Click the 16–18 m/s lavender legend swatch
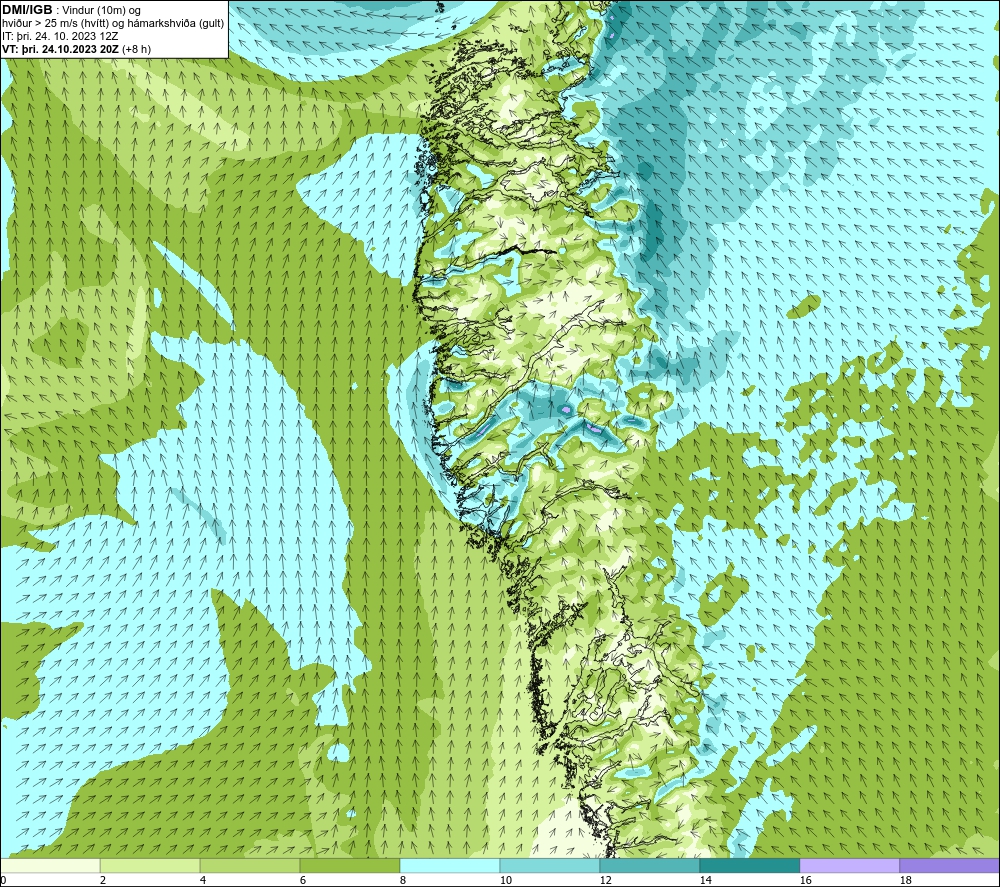 click(849, 865)
